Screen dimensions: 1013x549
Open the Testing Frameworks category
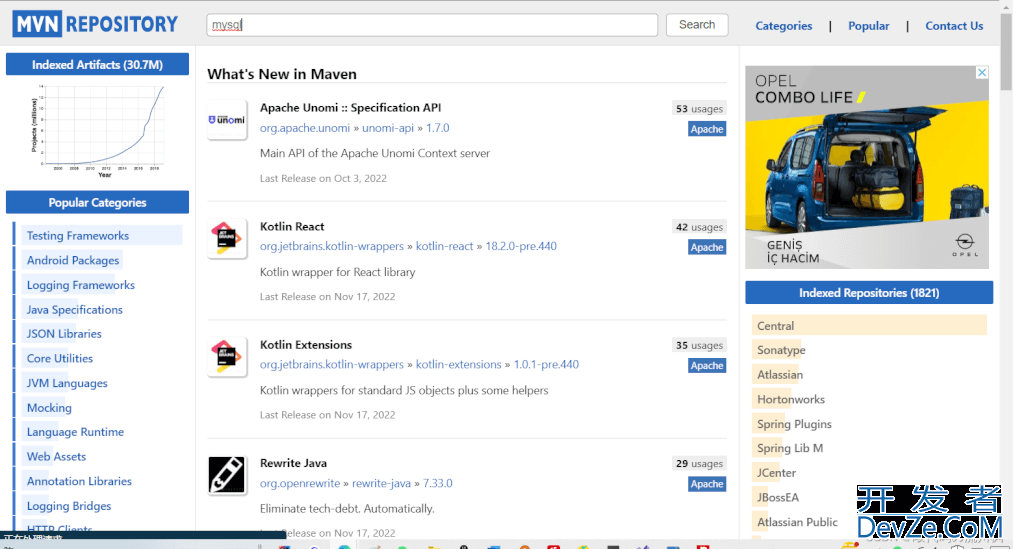(x=78, y=236)
